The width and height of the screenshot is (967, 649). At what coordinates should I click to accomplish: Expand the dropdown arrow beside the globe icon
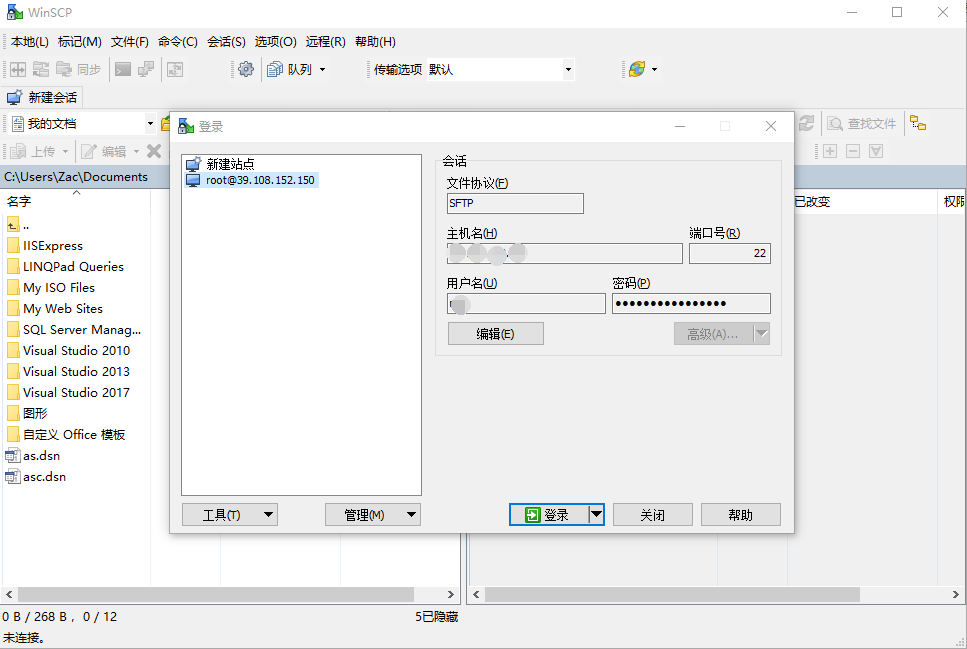[x=654, y=69]
